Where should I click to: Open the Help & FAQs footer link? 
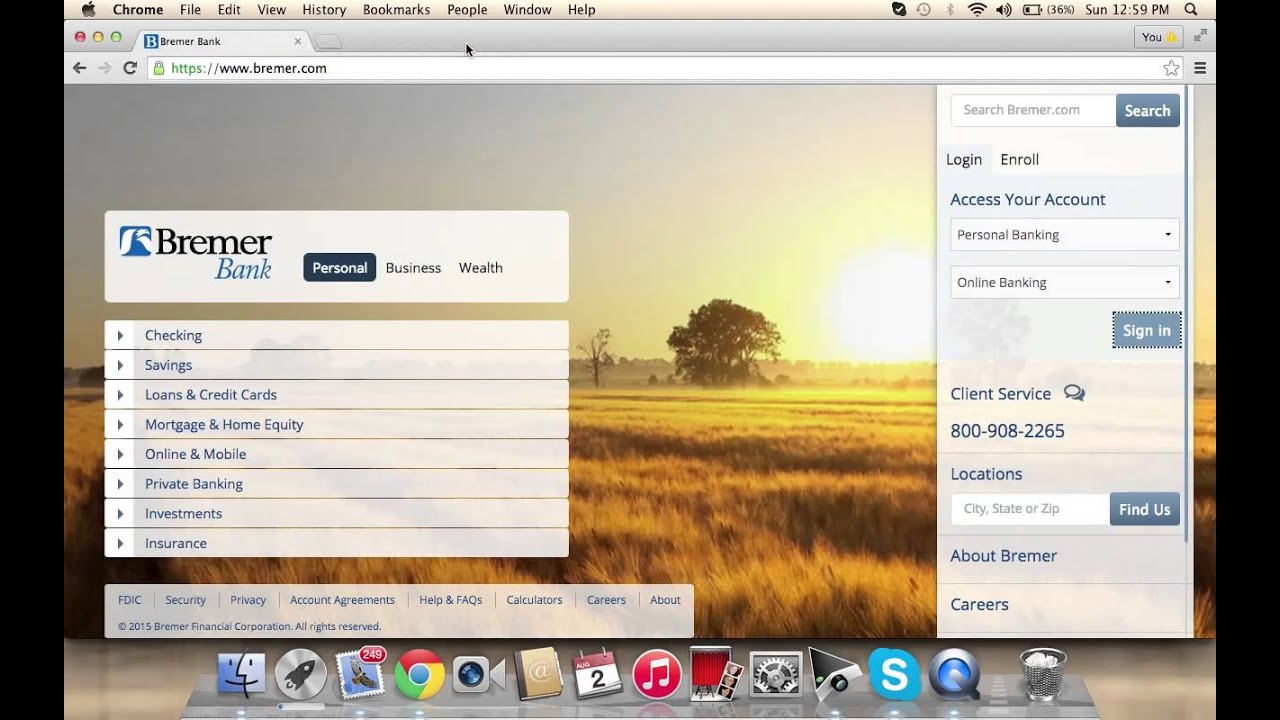450,600
